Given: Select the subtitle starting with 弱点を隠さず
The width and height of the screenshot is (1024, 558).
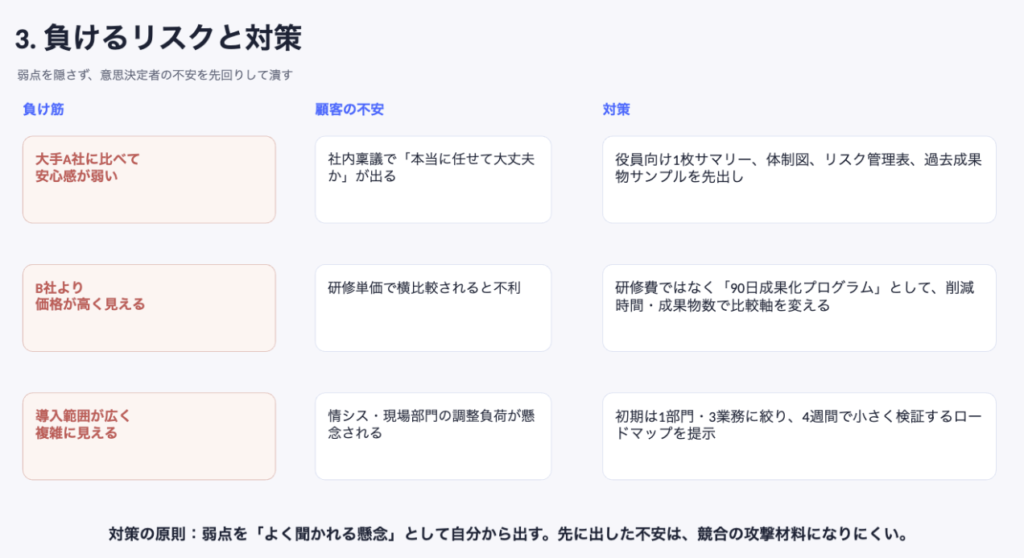Looking at the screenshot, I should click(154, 75).
